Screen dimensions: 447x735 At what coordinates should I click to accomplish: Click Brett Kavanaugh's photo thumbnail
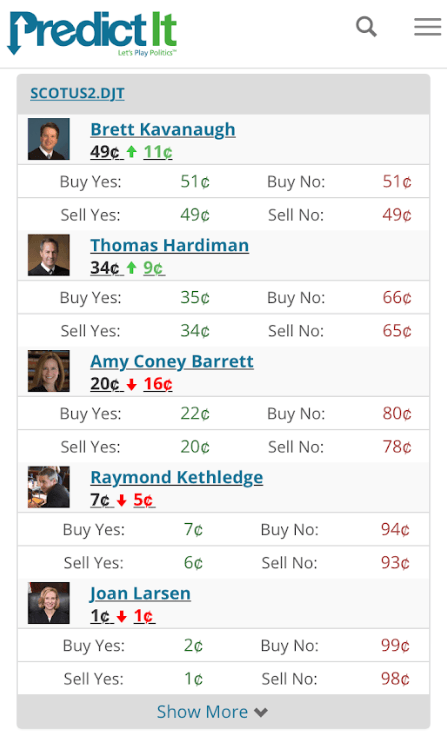click(x=49, y=139)
